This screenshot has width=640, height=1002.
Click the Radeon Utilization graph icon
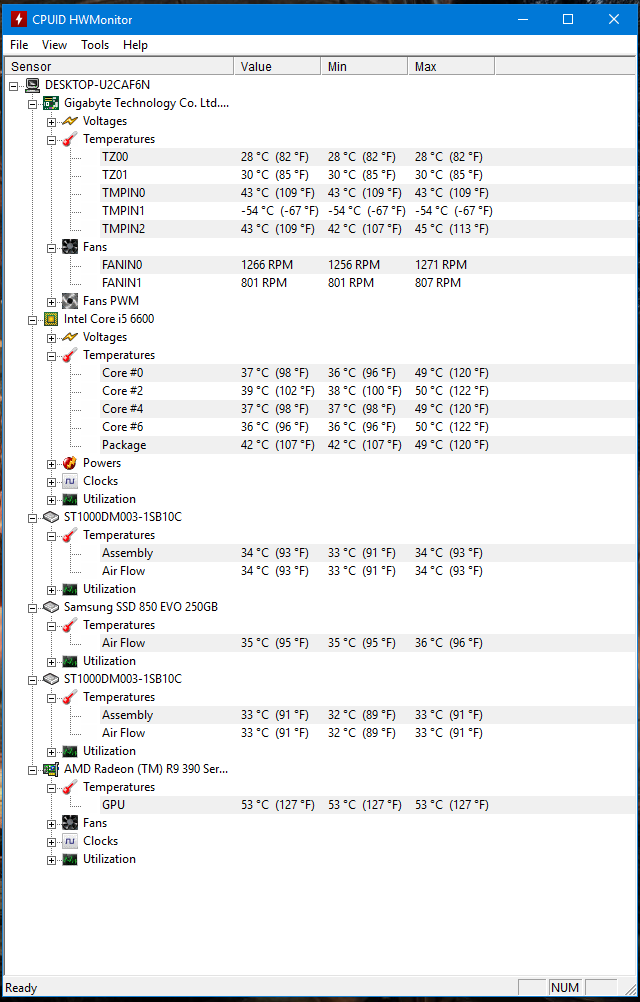pyautogui.click(x=70, y=859)
